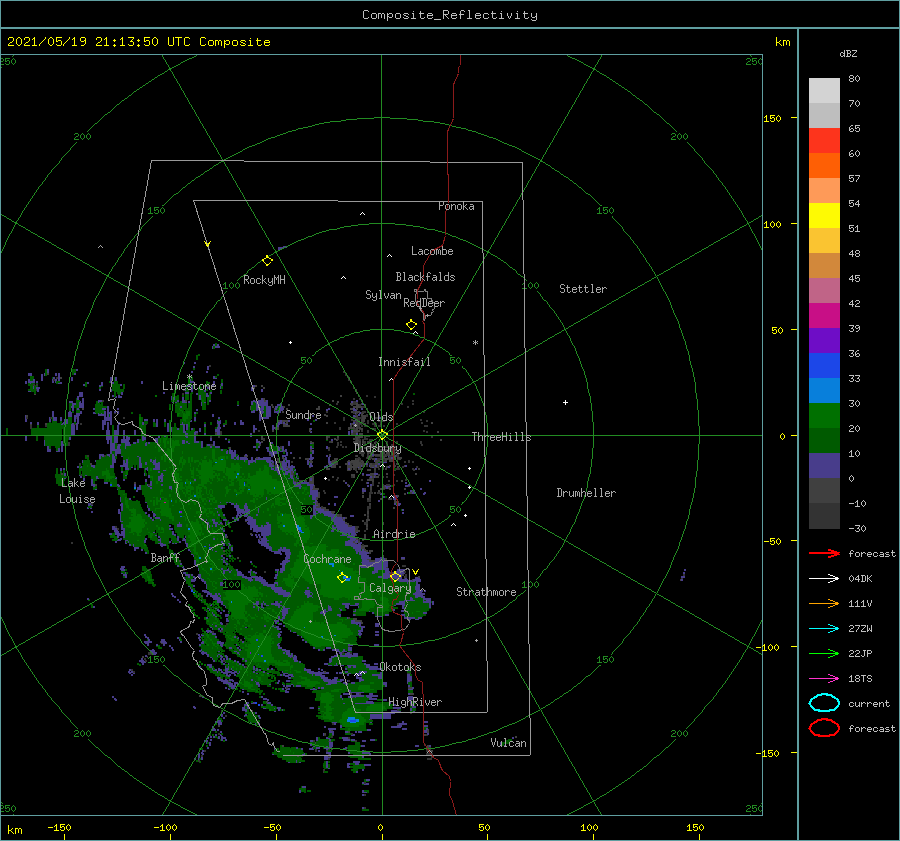Viewport: 900px width, 841px height.
Task: Click the Lake Louise label
Action: [77, 491]
